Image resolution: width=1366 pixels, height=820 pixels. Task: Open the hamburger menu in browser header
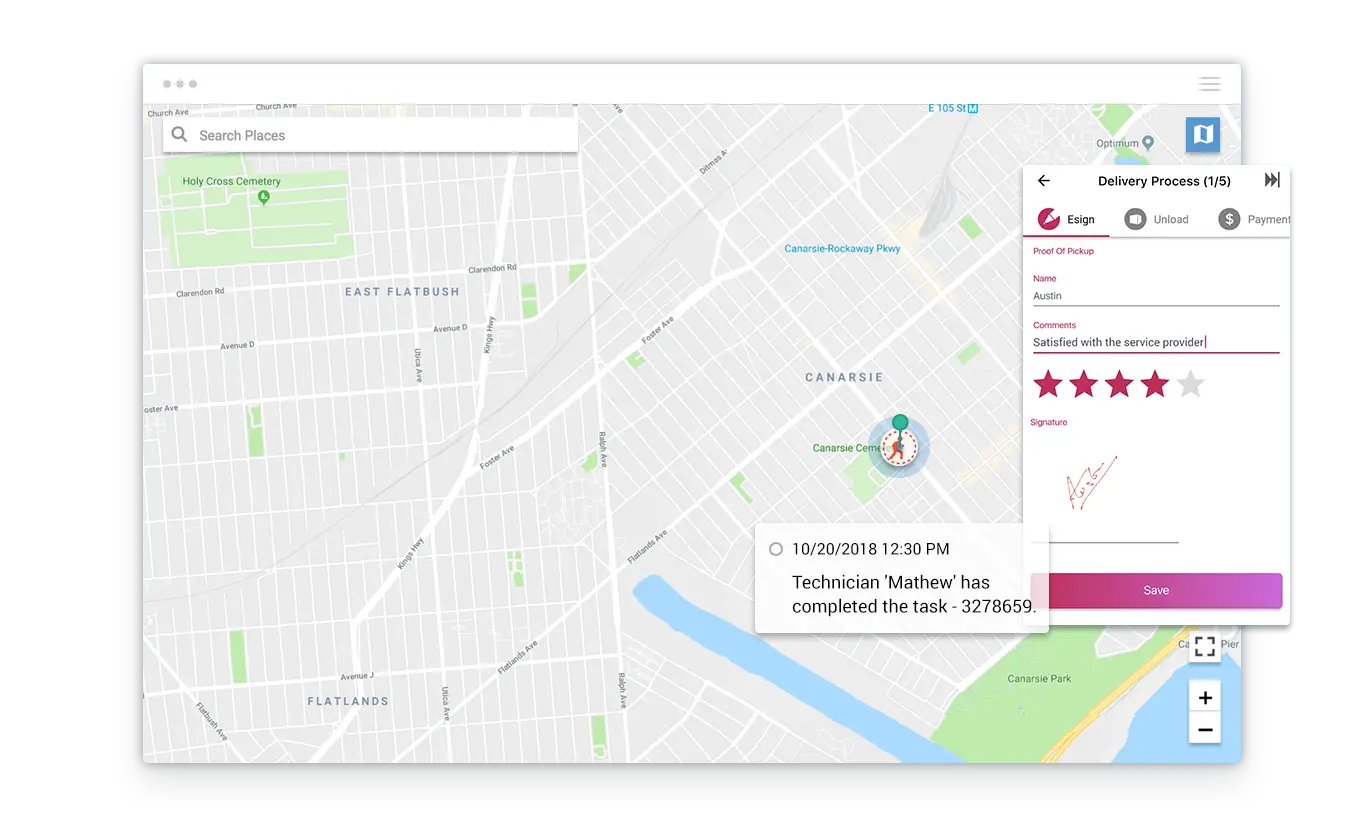pyautogui.click(x=1209, y=84)
